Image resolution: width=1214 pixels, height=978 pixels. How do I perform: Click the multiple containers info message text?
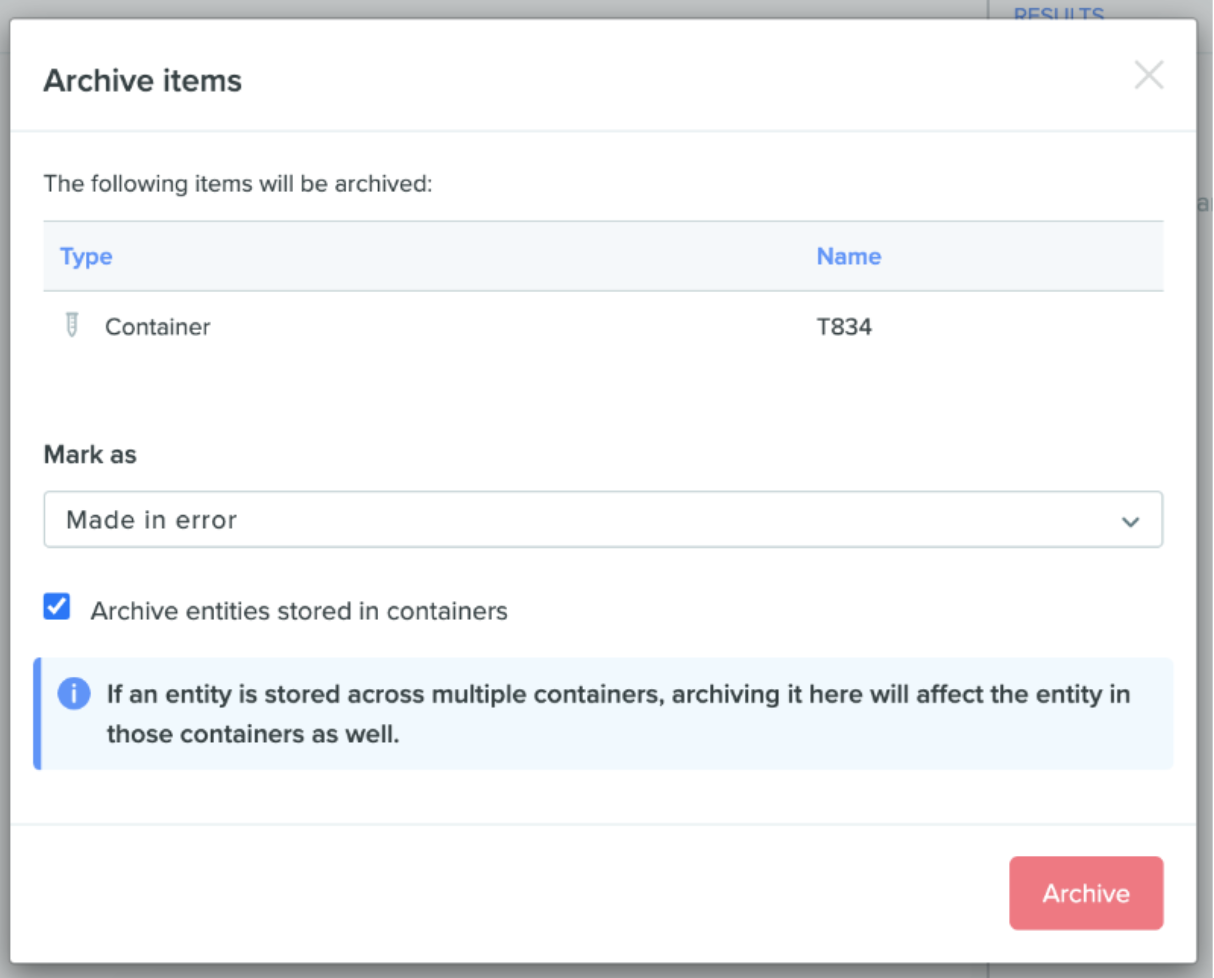pos(619,714)
